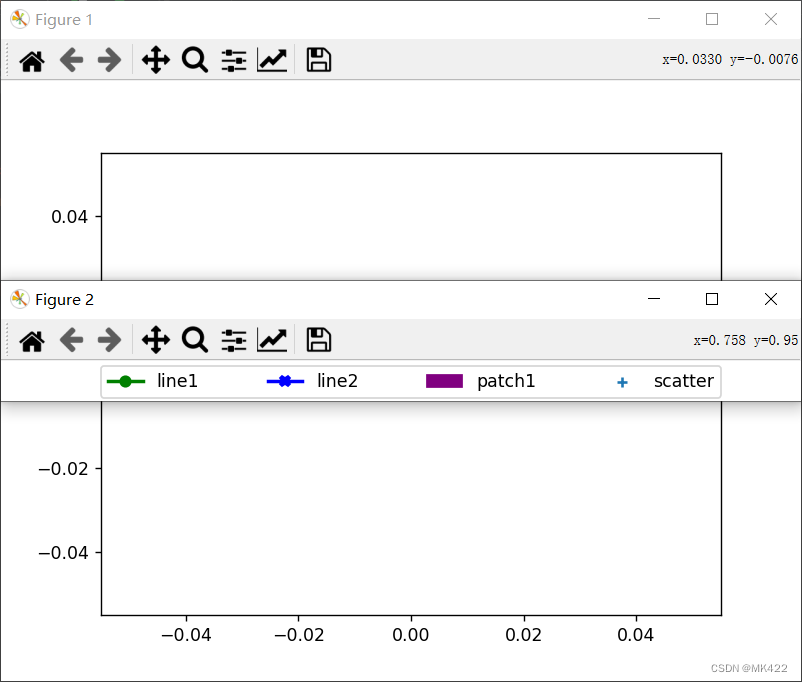Screen dimensions: 802x682
Task: Minimize the Figure 1 window
Action: [654, 19]
